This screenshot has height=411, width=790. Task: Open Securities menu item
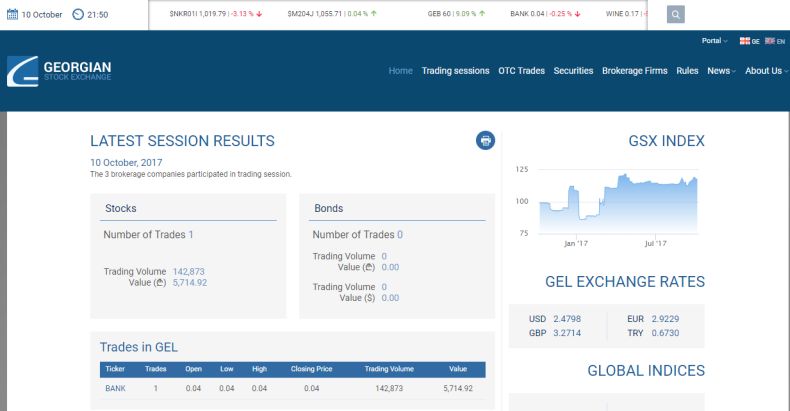coord(573,71)
